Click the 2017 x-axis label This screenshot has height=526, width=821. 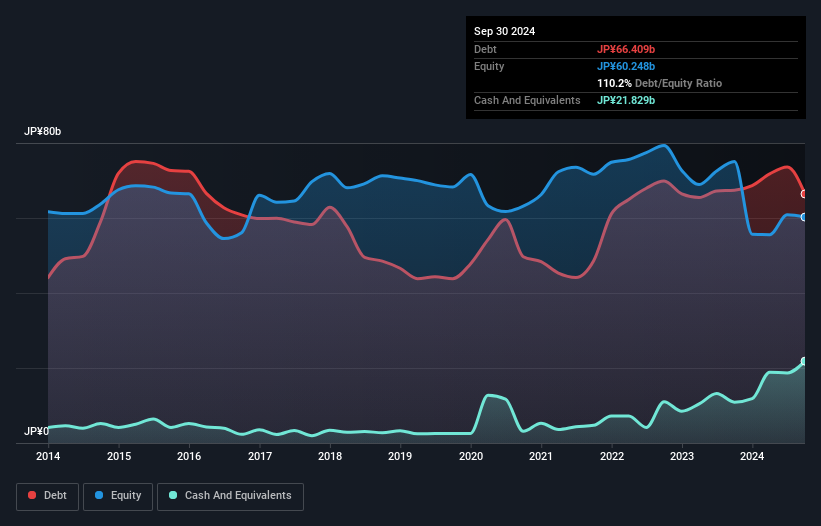click(260, 456)
